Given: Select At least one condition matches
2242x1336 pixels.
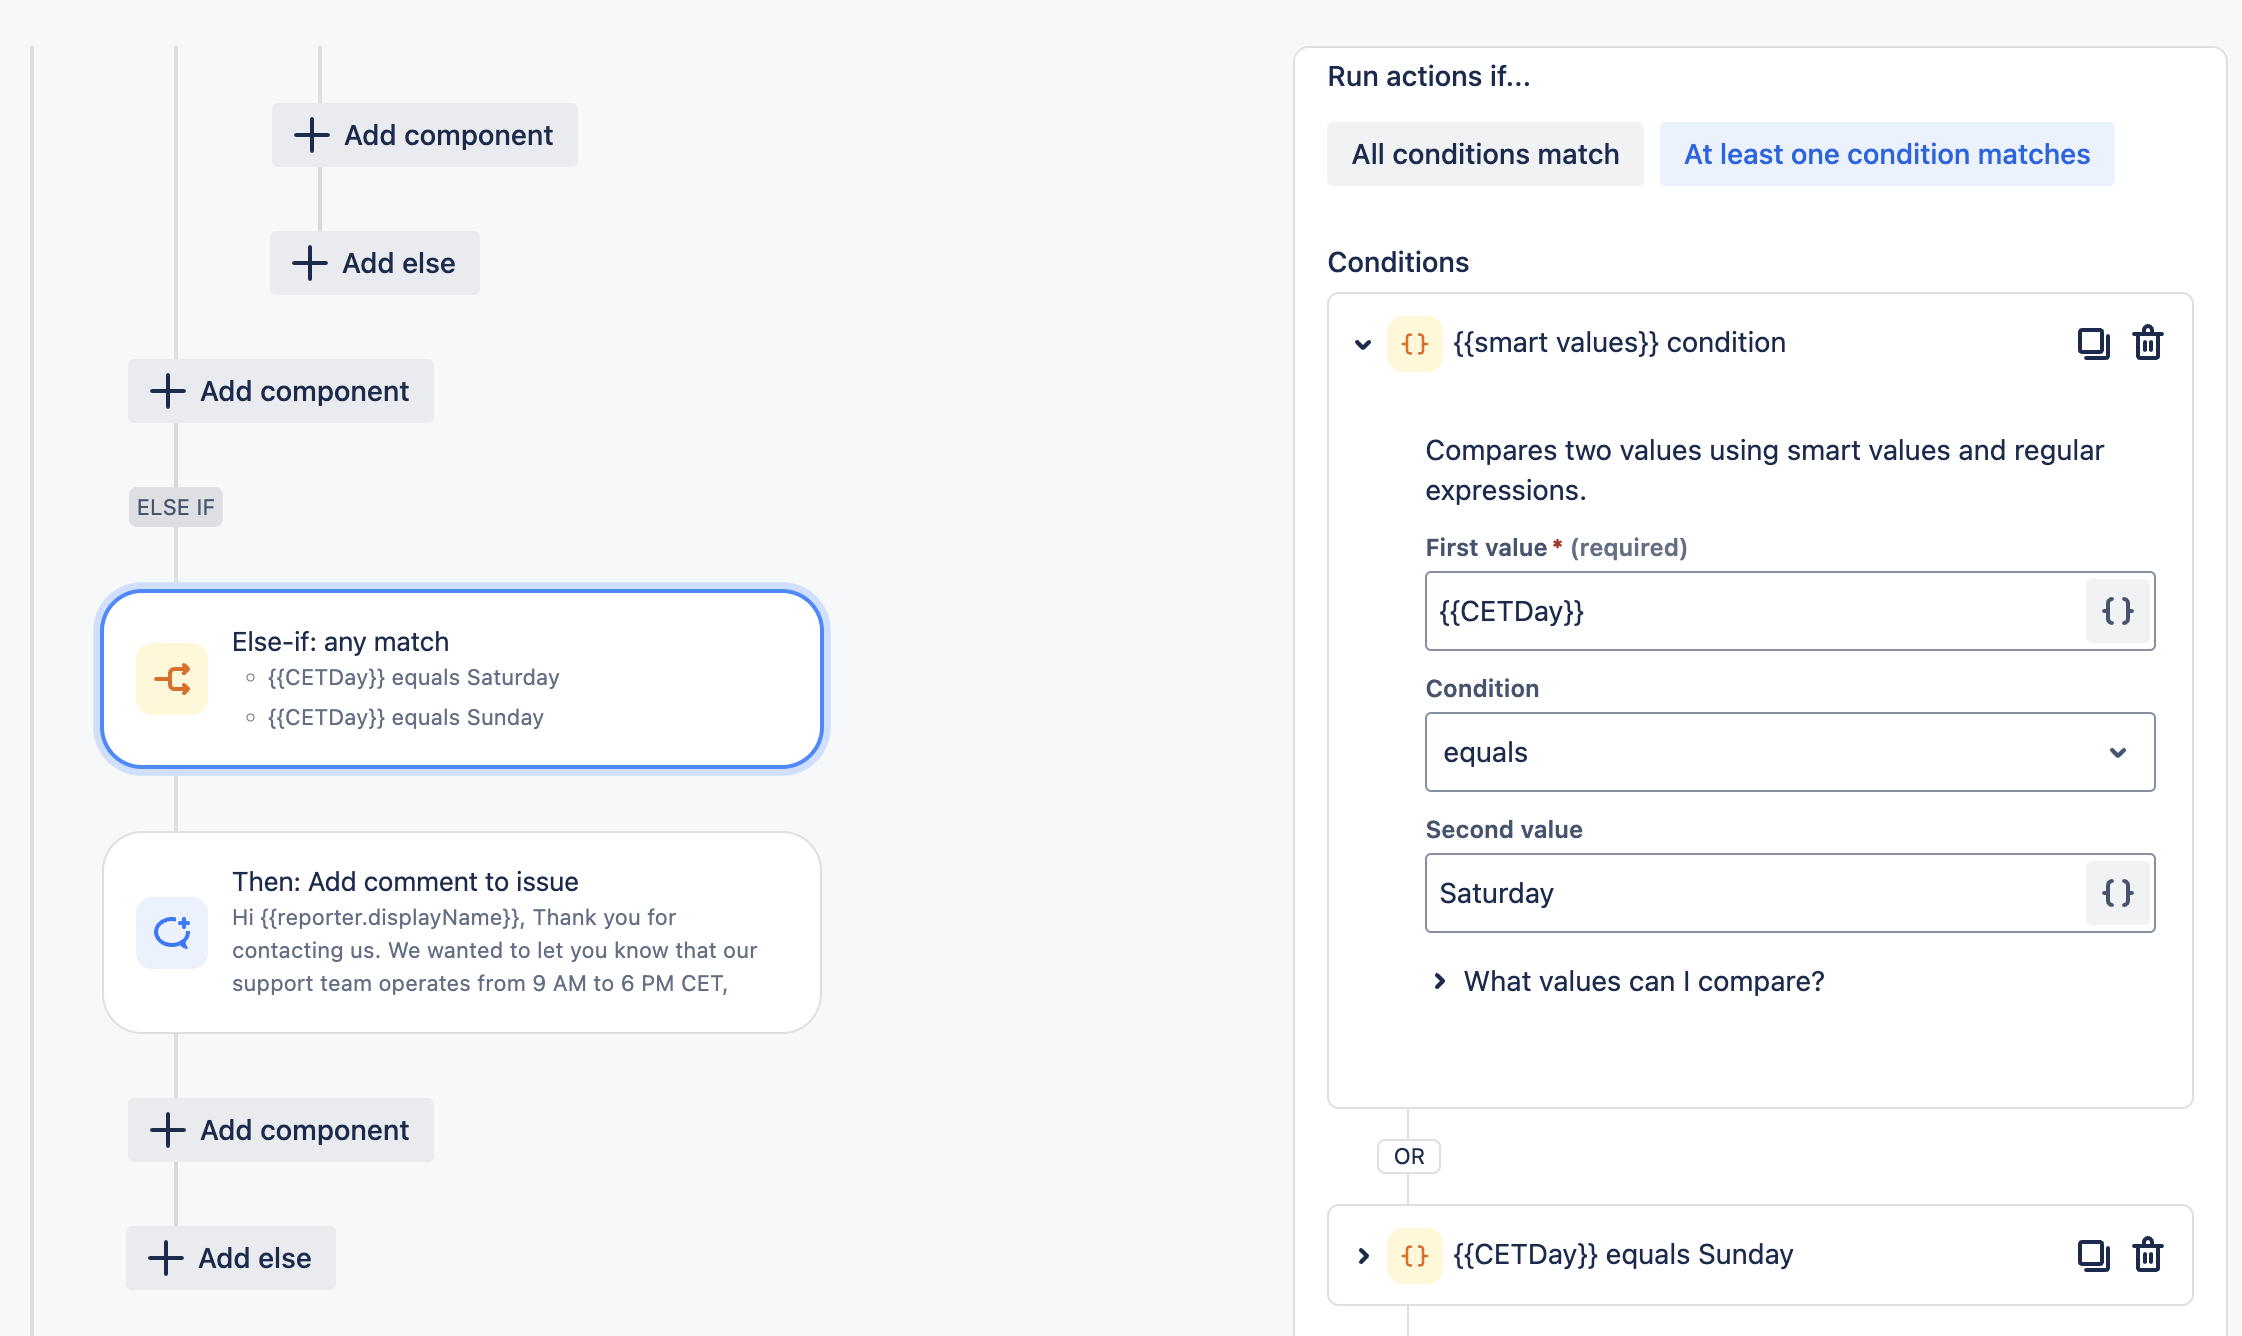Looking at the screenshot, I should (x=1886, y=154).
